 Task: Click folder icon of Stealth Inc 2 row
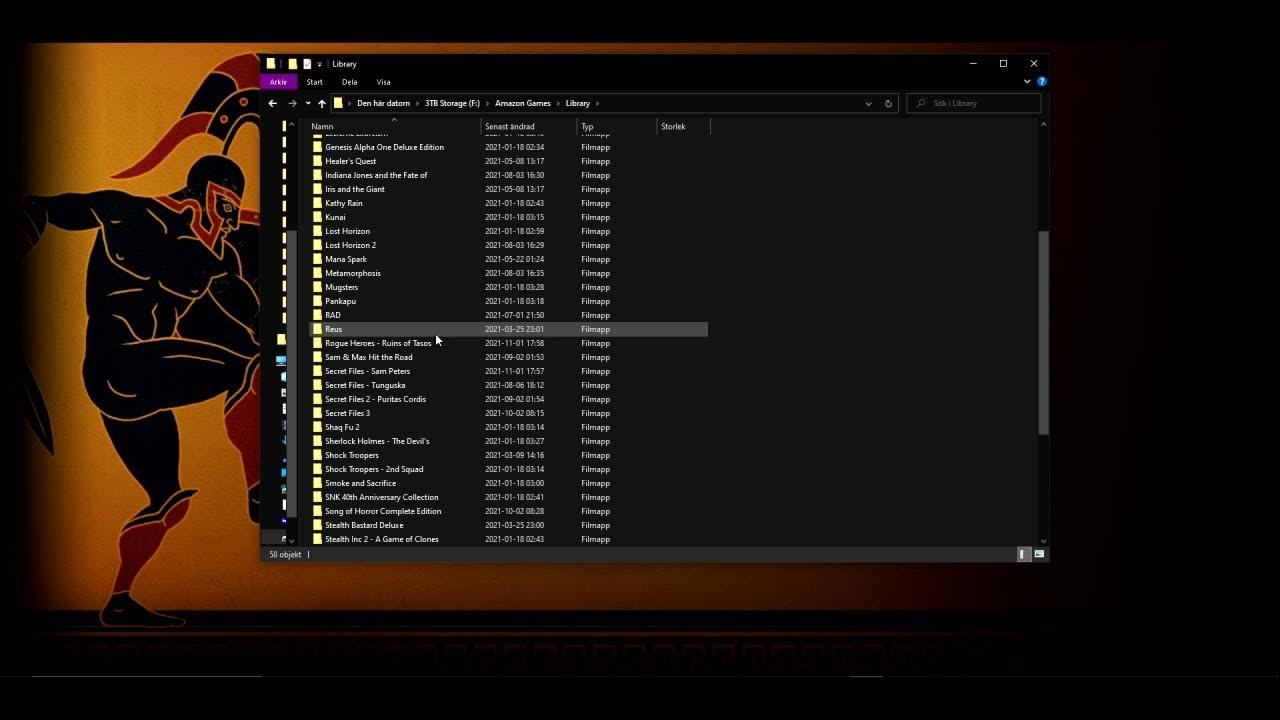[x=317, y=539]
